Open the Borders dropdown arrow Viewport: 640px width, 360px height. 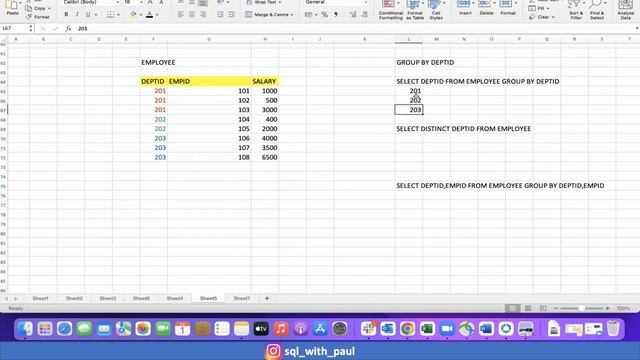point(118,15)
